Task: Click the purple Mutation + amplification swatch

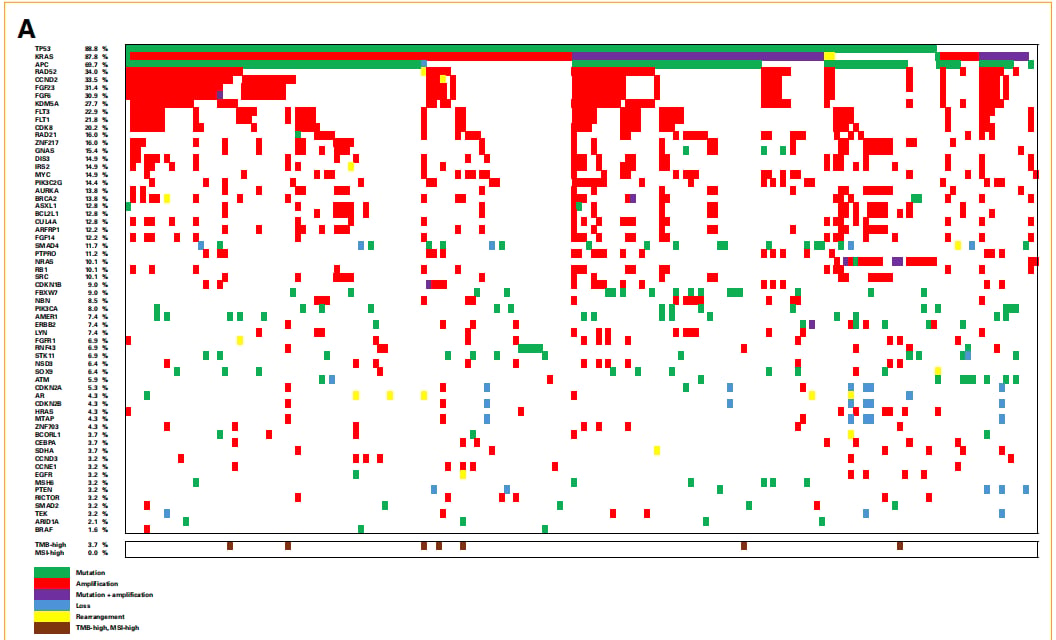Action: tap(52, 595)
